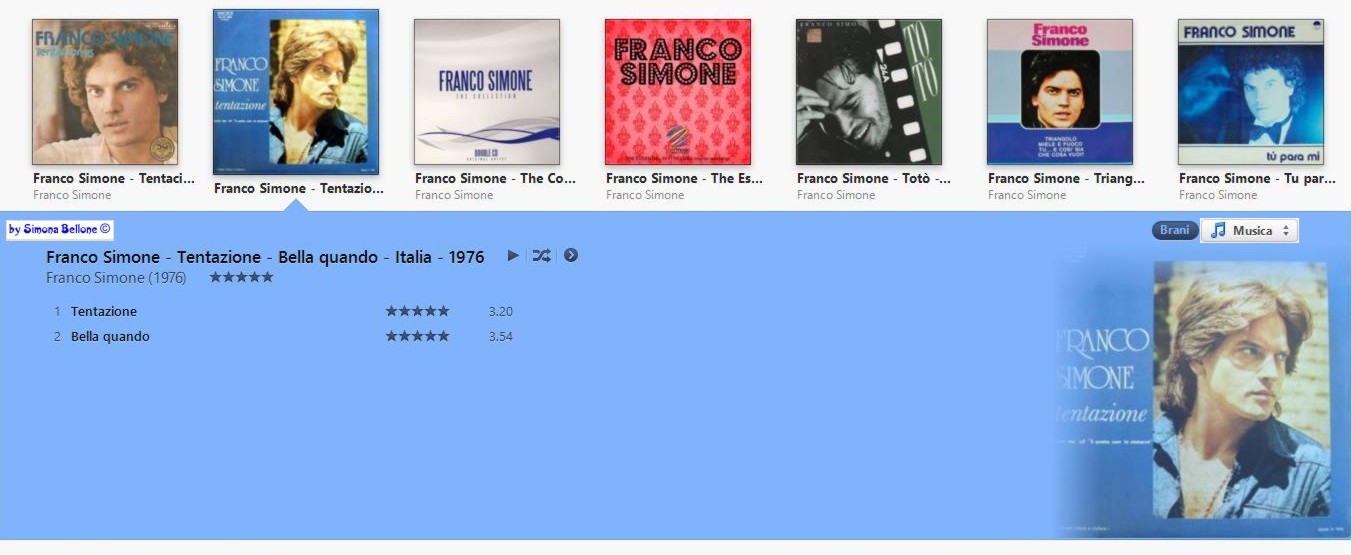Shuffle the album tracks
This screenshot has width=1352, height=555.
[x=541, y=256]
